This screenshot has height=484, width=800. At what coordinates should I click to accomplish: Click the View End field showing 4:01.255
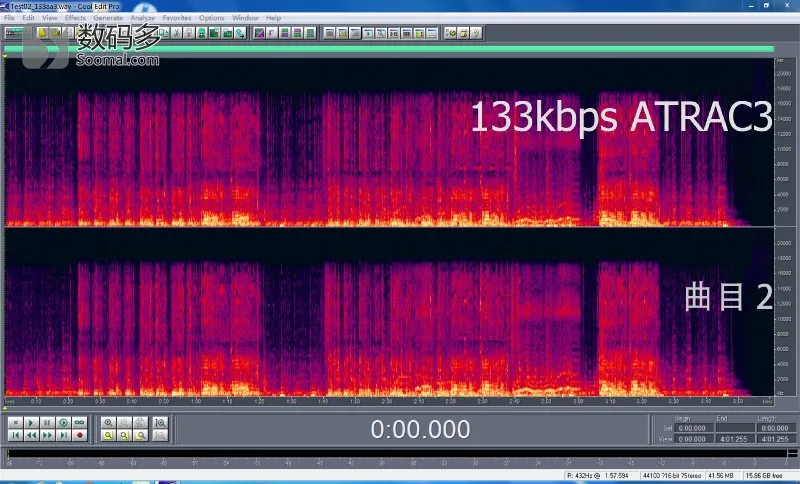(735, 439)
